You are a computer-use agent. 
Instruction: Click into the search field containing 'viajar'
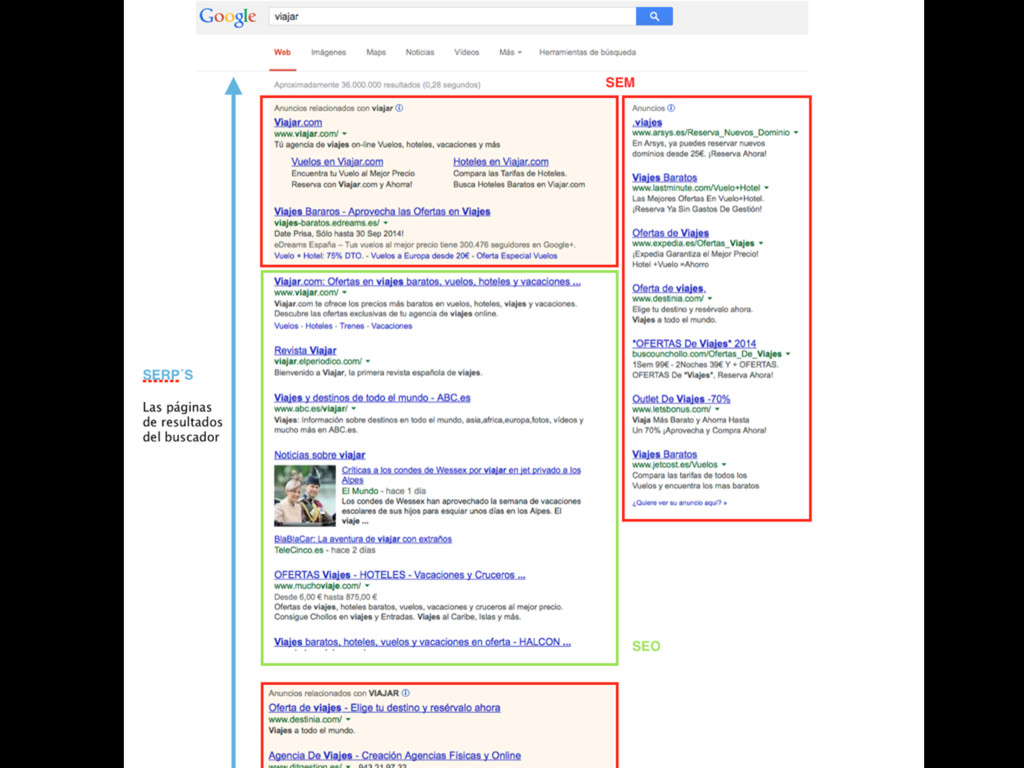452,16
